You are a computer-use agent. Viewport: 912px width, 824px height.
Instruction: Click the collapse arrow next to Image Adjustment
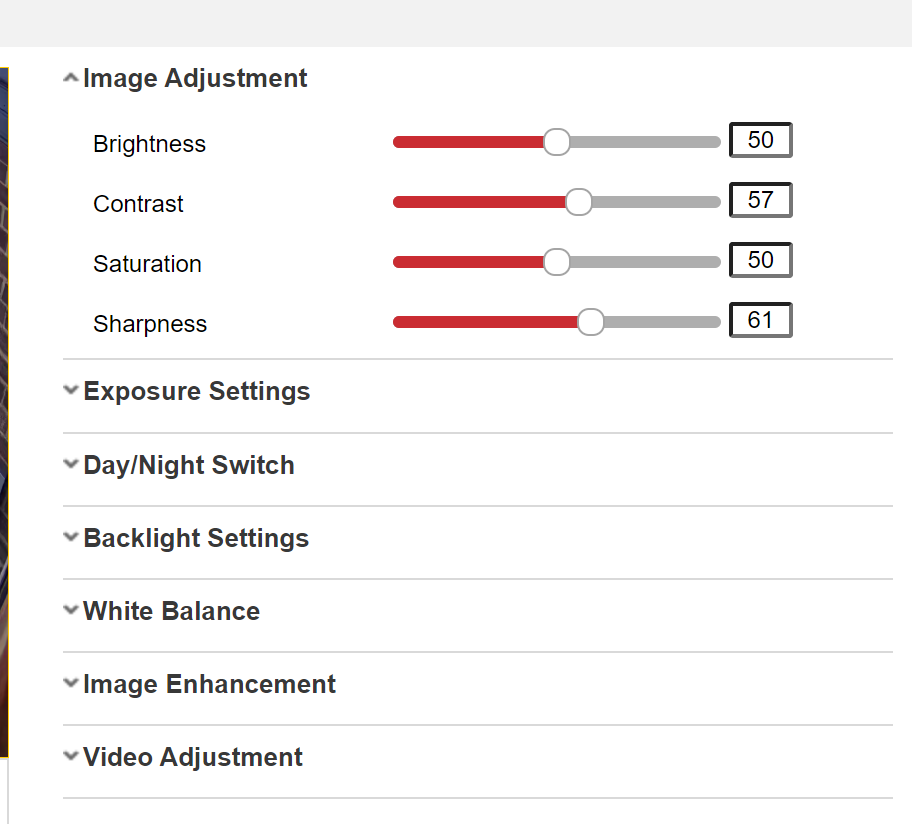pos(70,77)
